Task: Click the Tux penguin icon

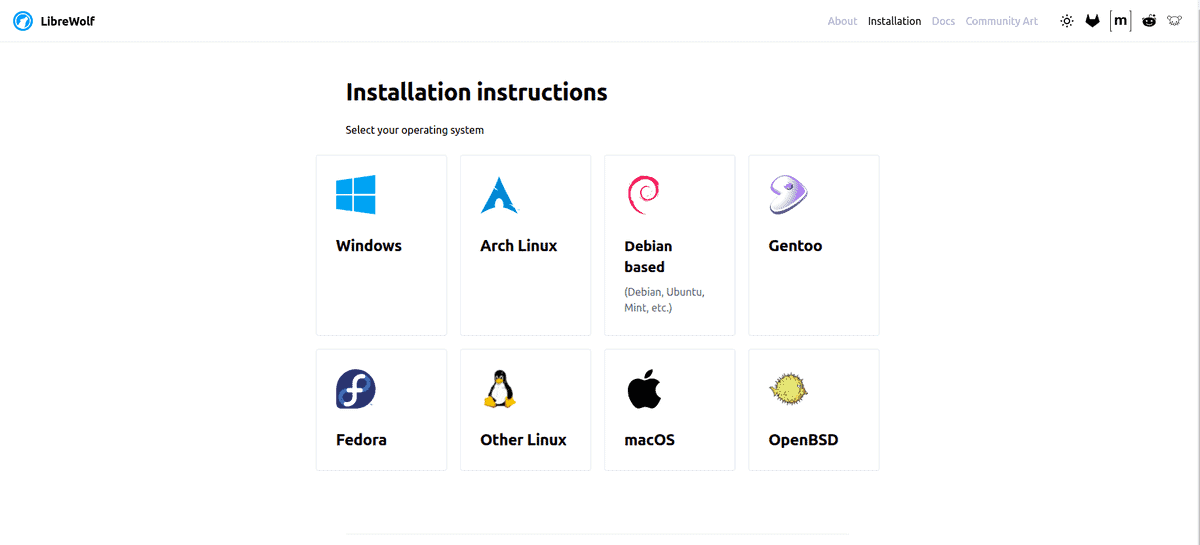Action: tap(499, 389)
